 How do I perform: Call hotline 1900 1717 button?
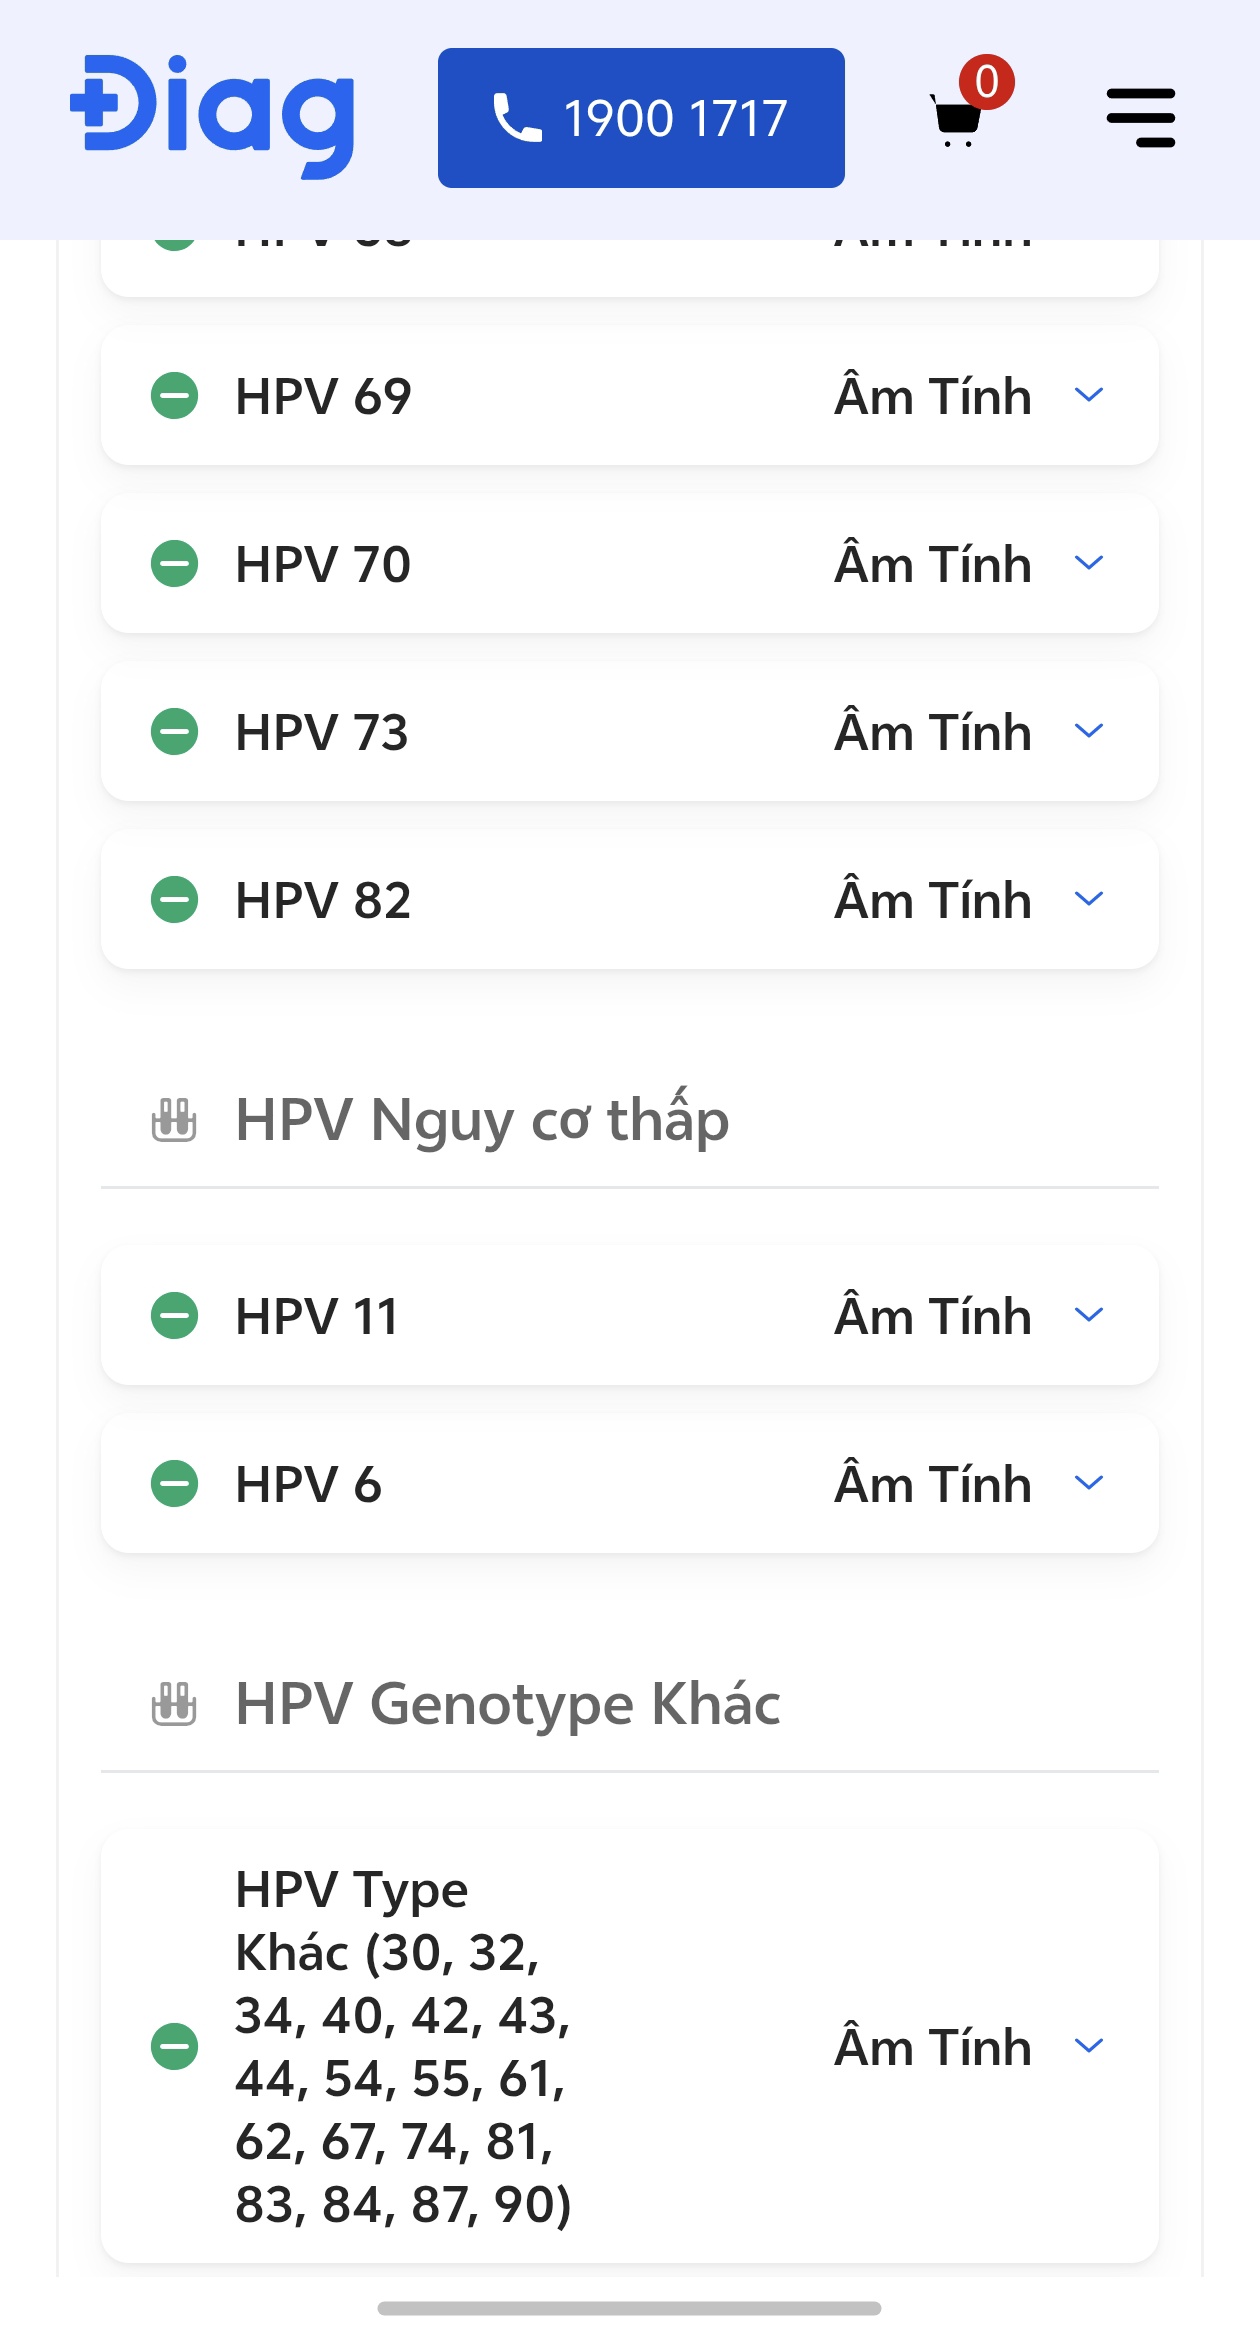[641, 118]
